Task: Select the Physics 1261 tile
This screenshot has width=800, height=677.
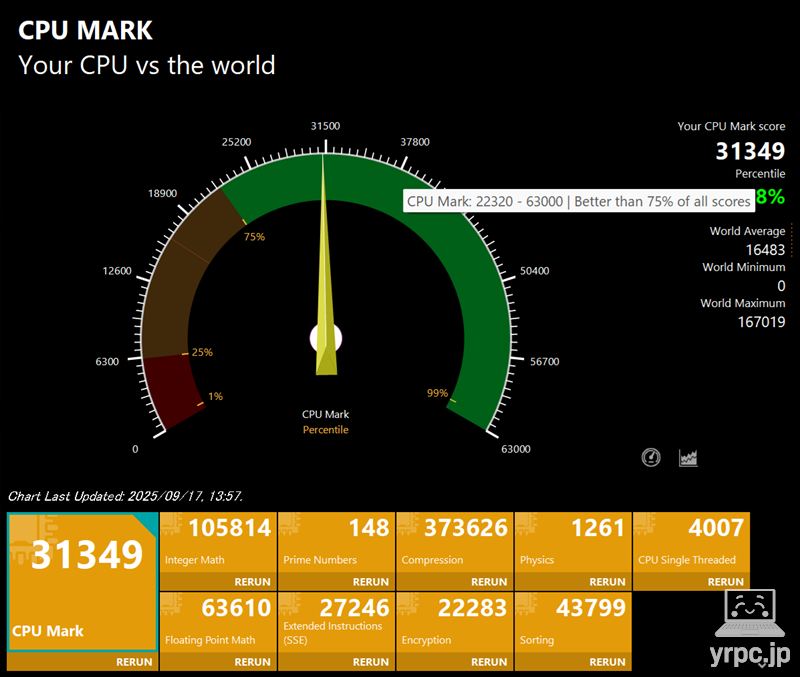Action: [573, 542]
